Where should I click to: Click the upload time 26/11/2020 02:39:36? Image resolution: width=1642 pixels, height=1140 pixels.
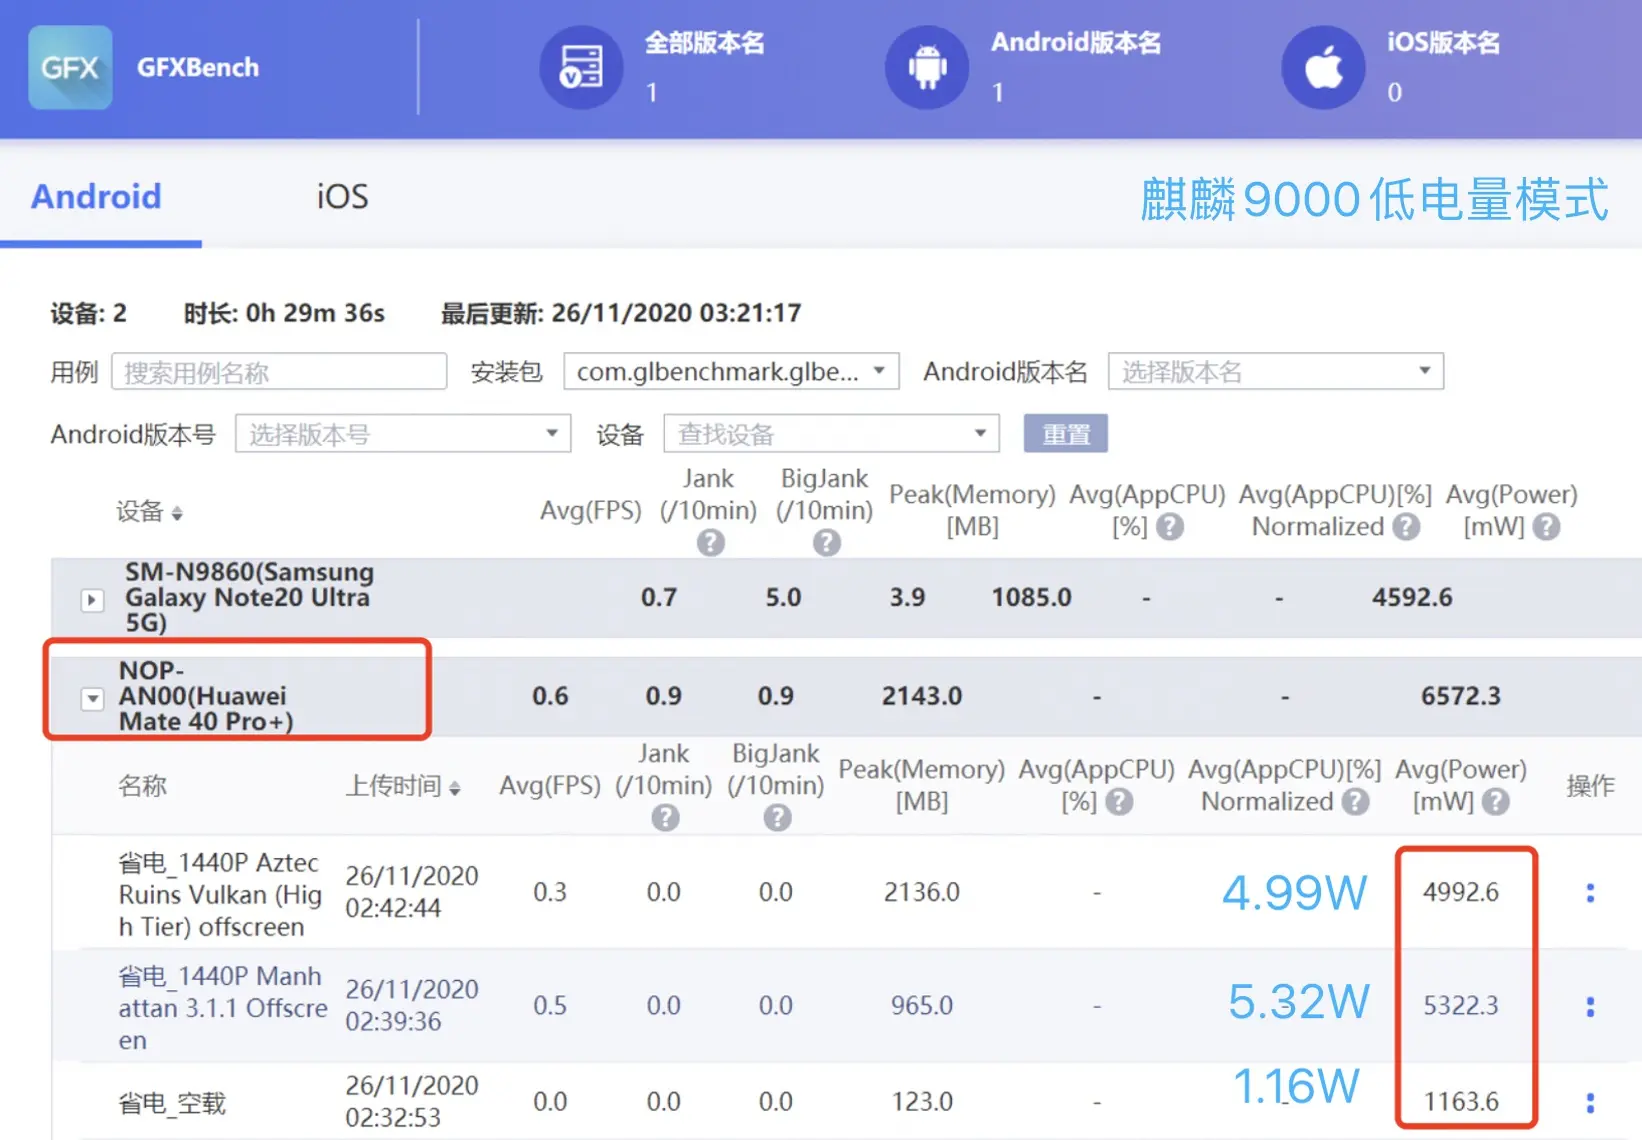click(412, 1005)
